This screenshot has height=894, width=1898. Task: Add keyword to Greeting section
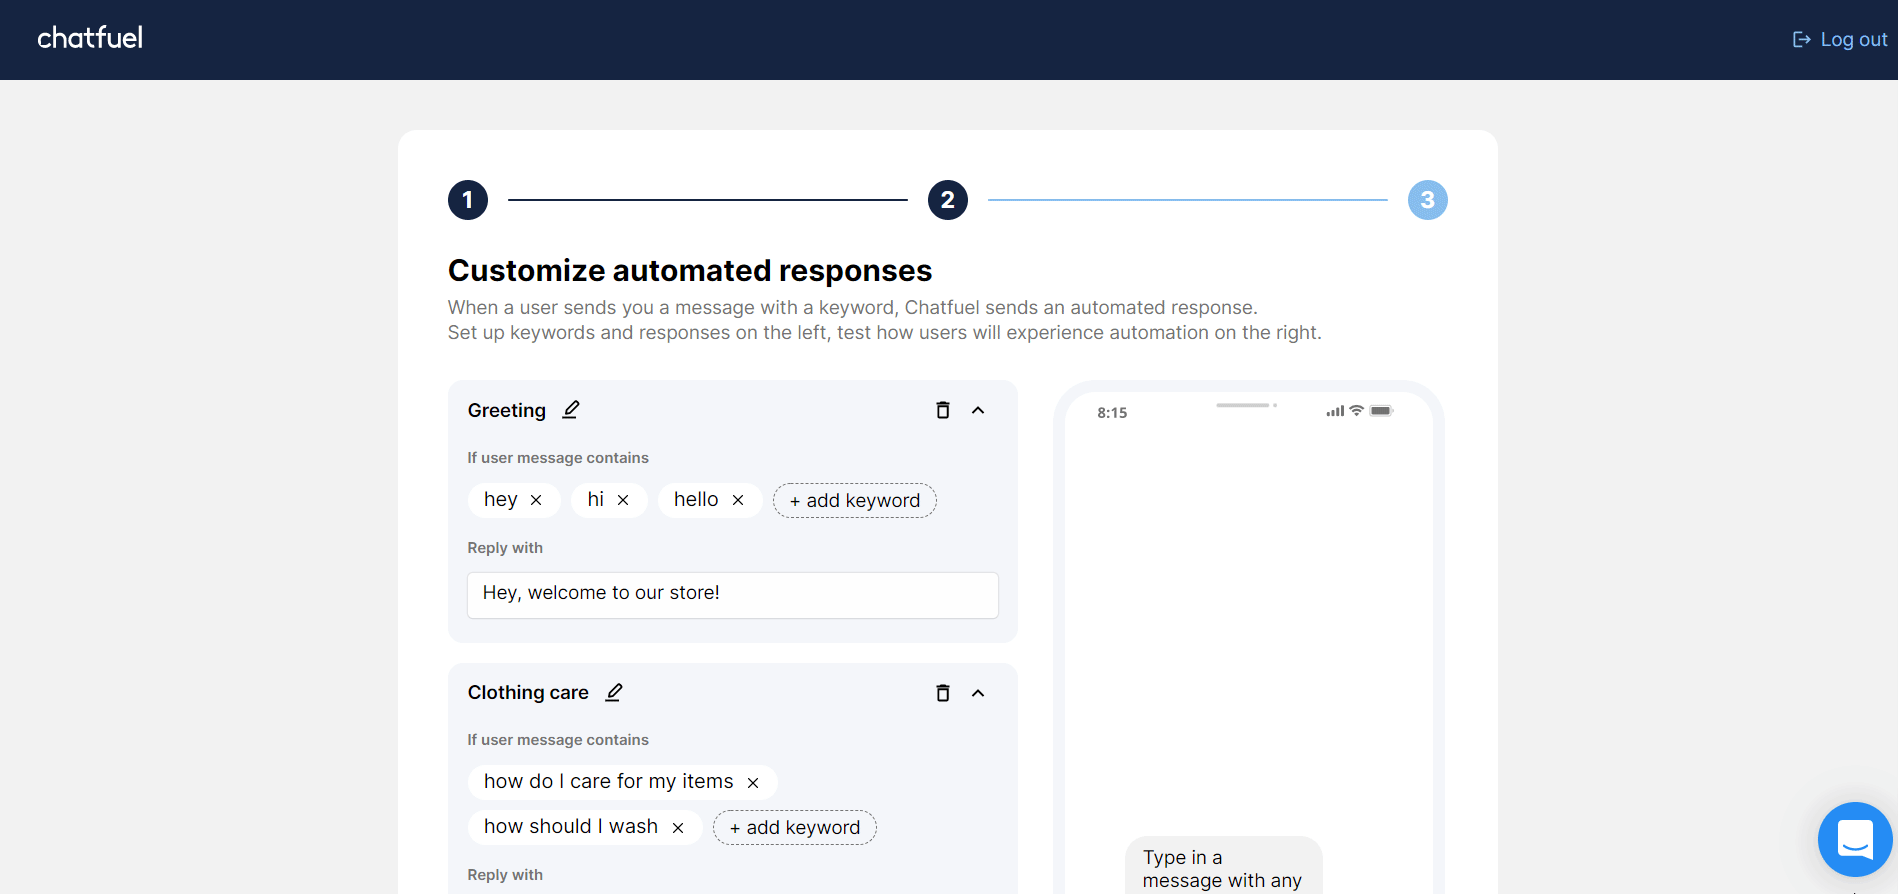pyautogui.click(x=854, y=501)
